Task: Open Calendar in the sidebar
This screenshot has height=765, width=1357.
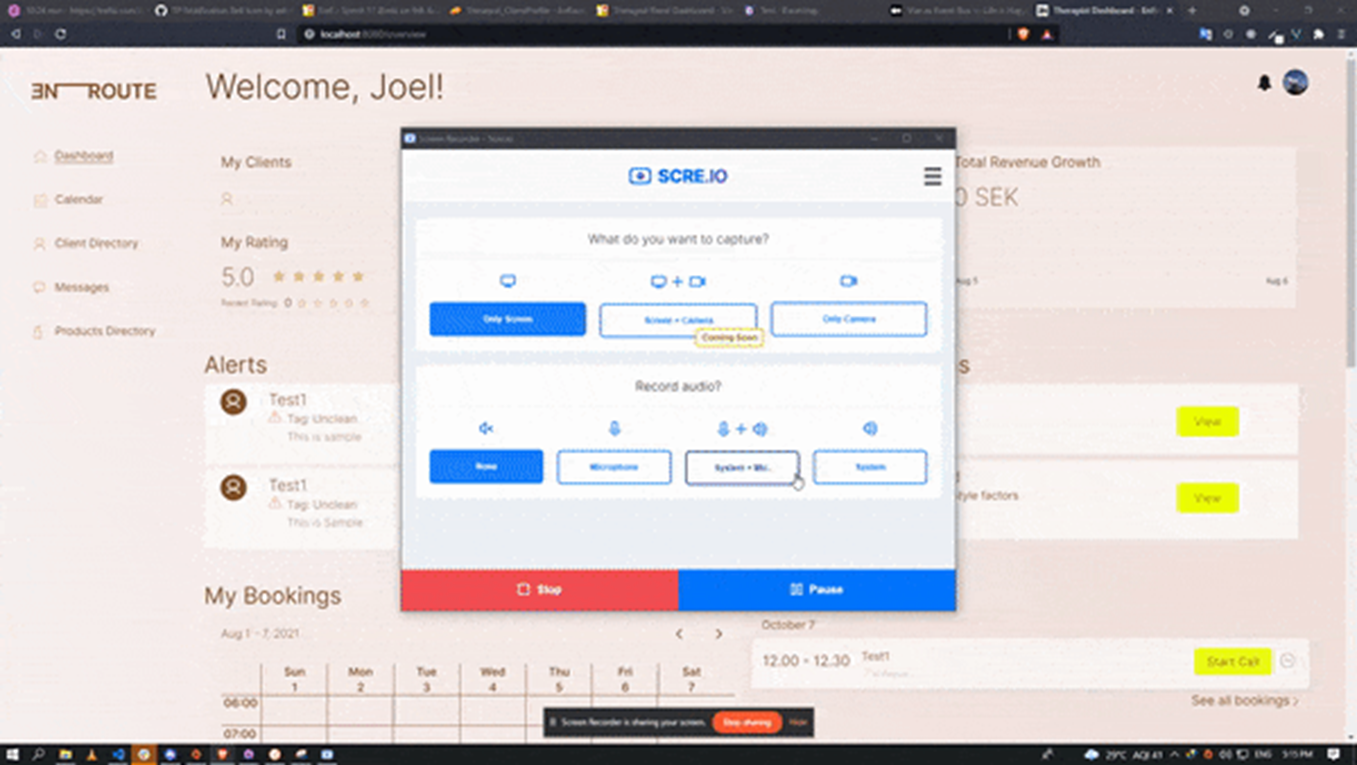Action: click(x=79, y=200)
